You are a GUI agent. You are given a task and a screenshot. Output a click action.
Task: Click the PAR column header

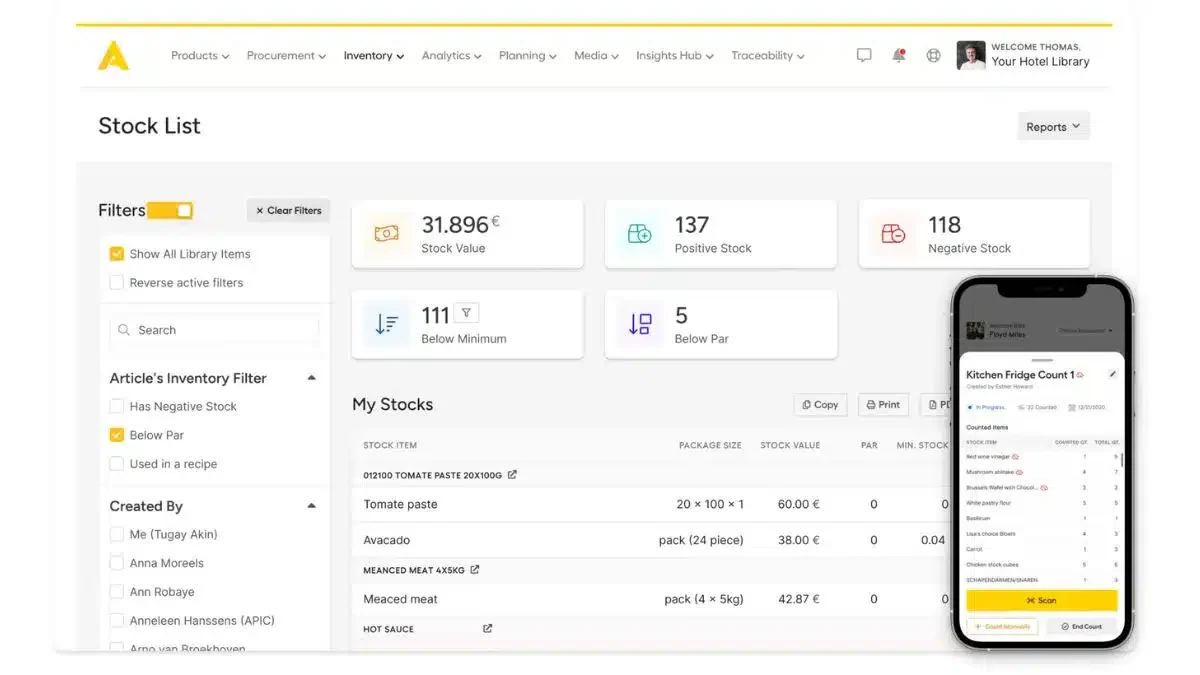(x=869, y=445)
